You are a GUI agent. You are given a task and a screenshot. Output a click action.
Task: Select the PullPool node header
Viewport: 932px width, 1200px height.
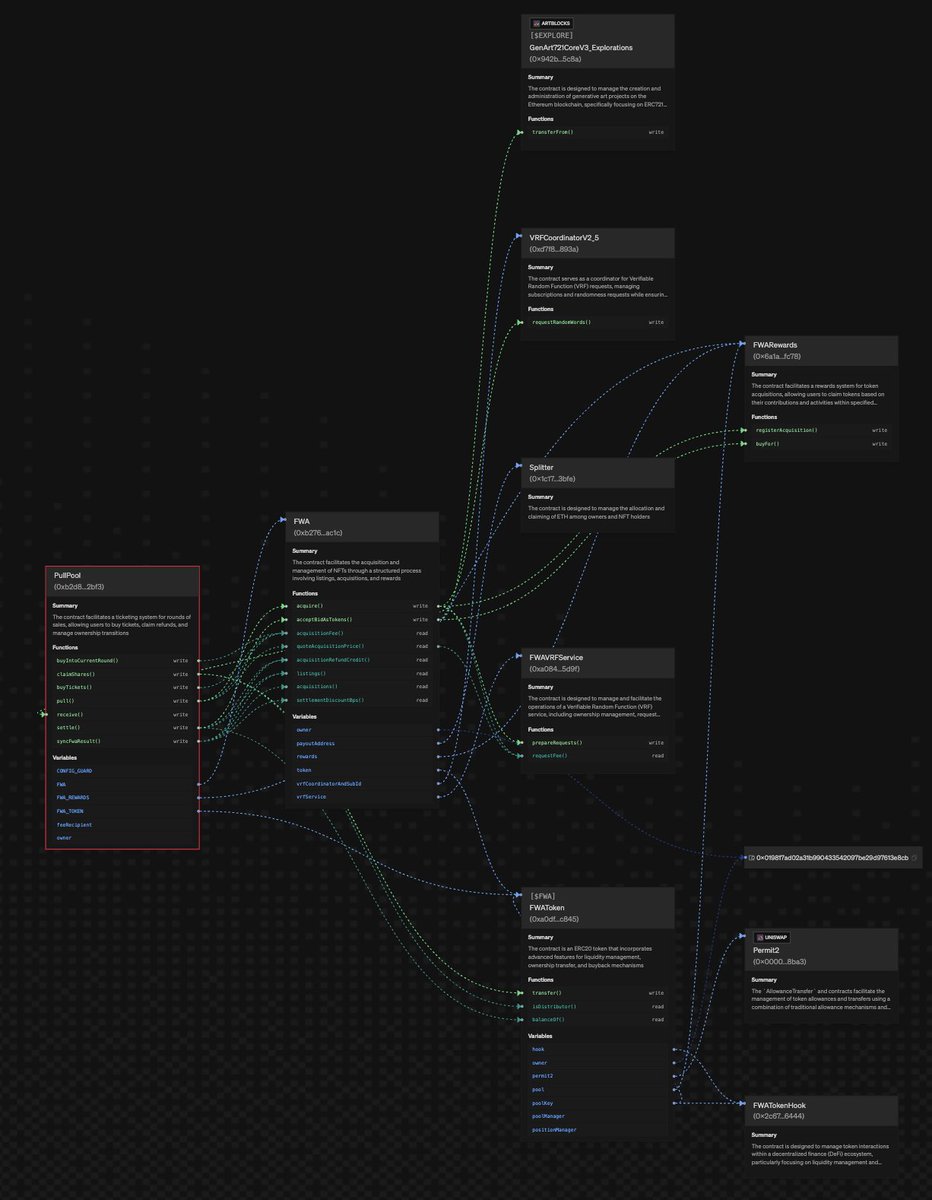click(x=122, y=581)
